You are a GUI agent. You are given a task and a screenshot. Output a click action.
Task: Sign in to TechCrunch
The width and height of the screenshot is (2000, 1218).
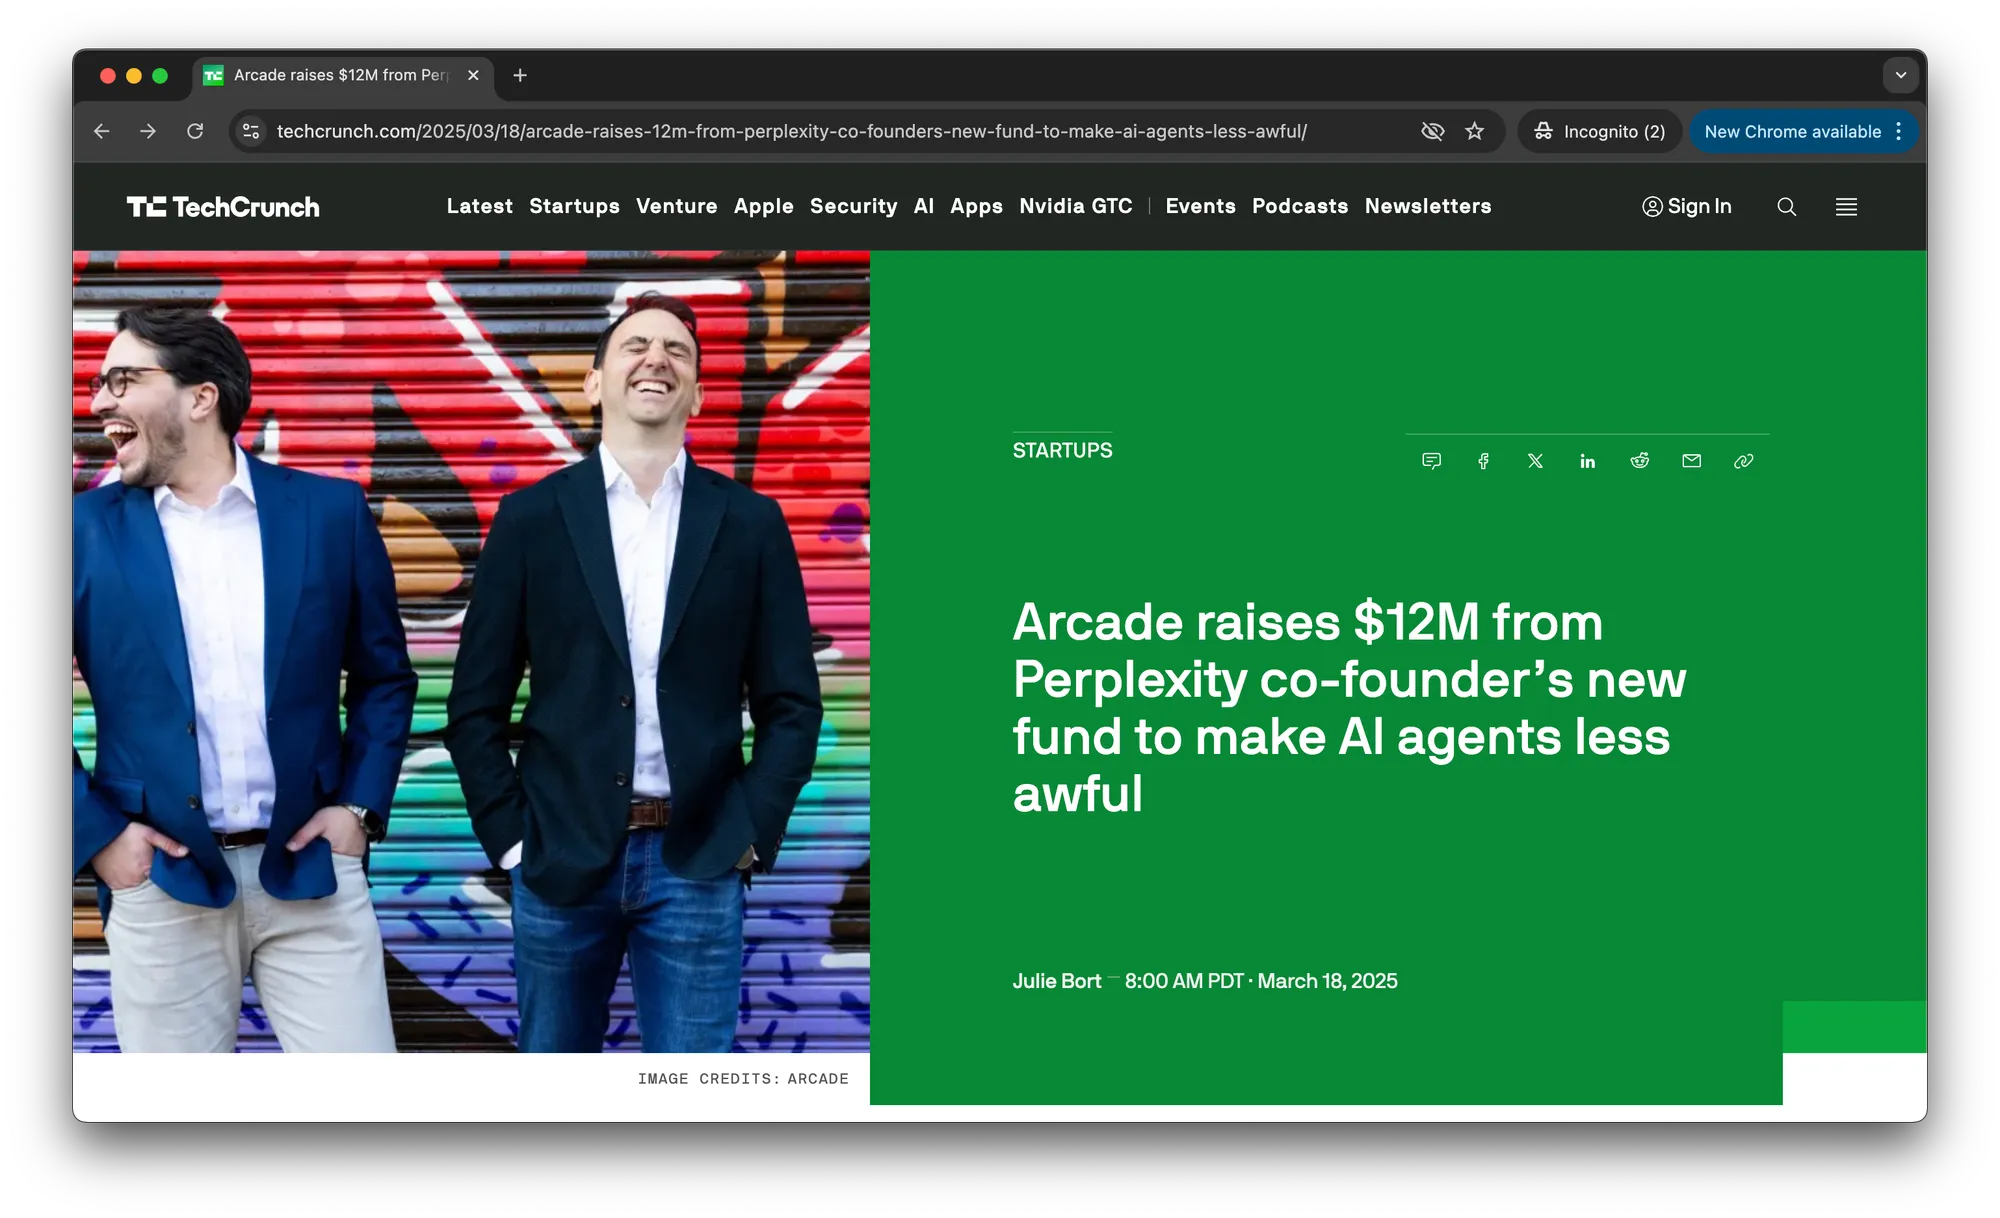pos(1687,207)
